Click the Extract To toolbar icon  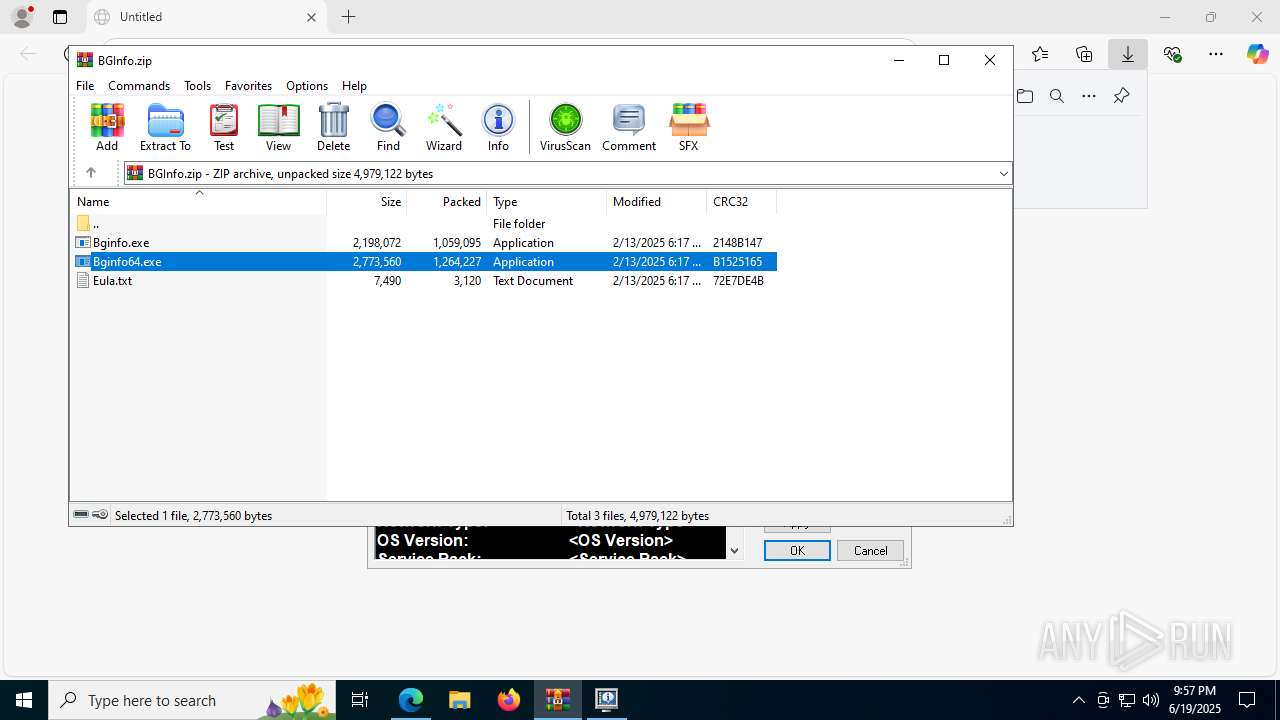pyautogui.click(x=165, y=127)
